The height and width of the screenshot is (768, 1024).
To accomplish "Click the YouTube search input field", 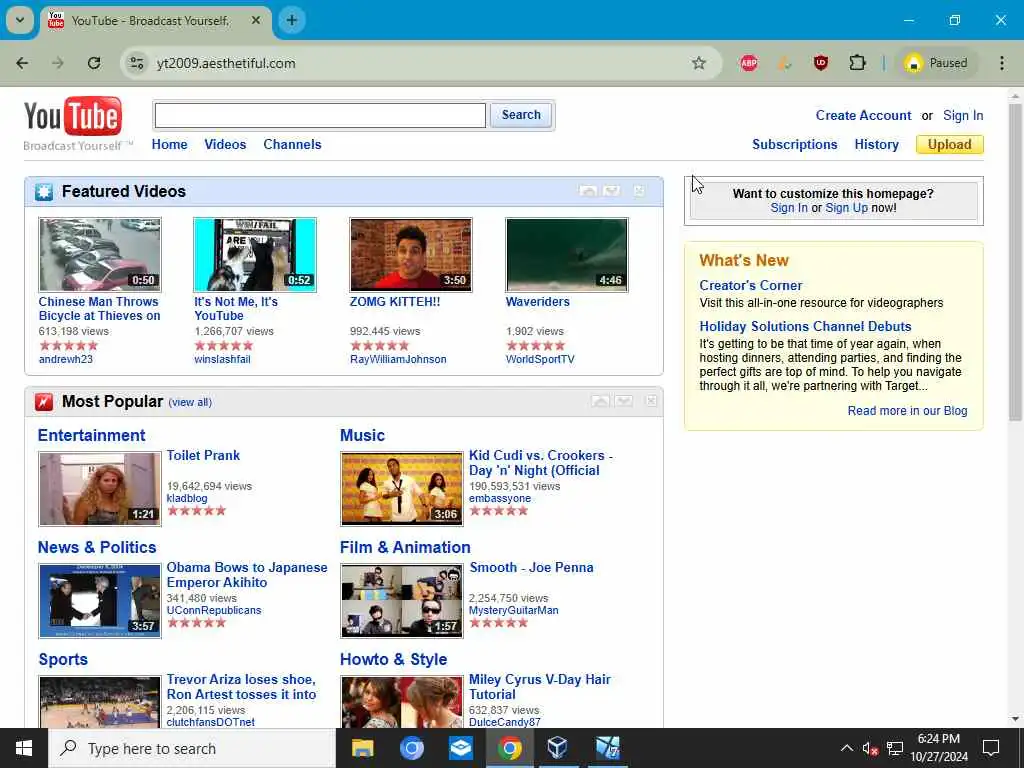I will click(320, 116).
